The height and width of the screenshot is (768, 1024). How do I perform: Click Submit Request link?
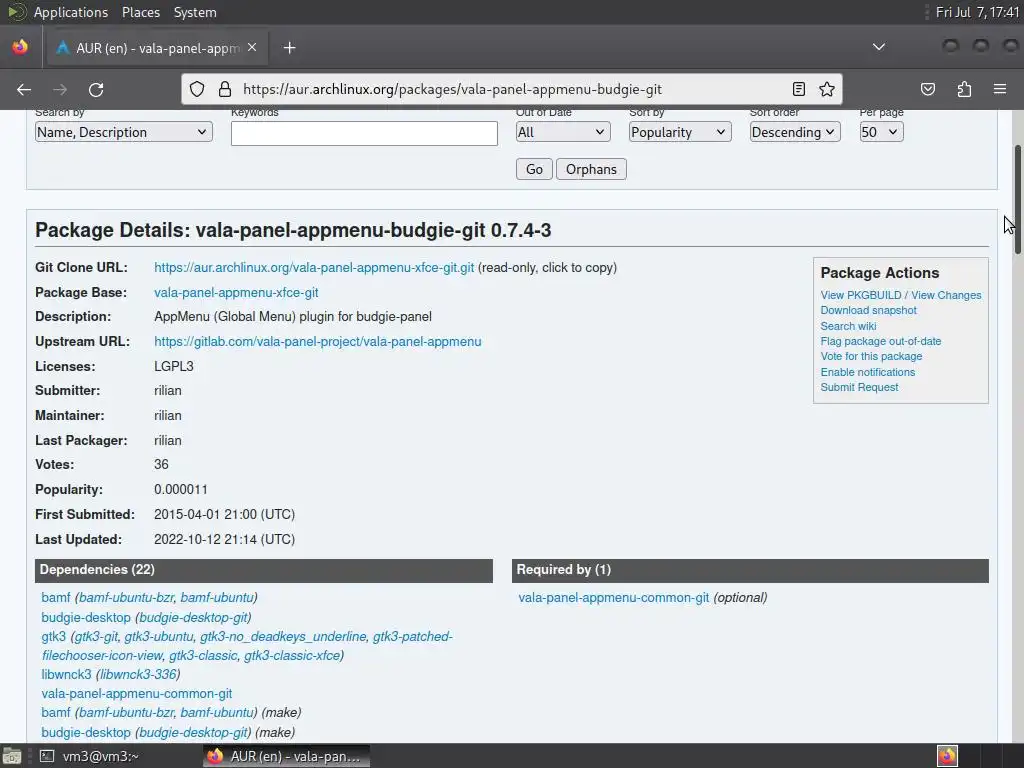(859, 387)
